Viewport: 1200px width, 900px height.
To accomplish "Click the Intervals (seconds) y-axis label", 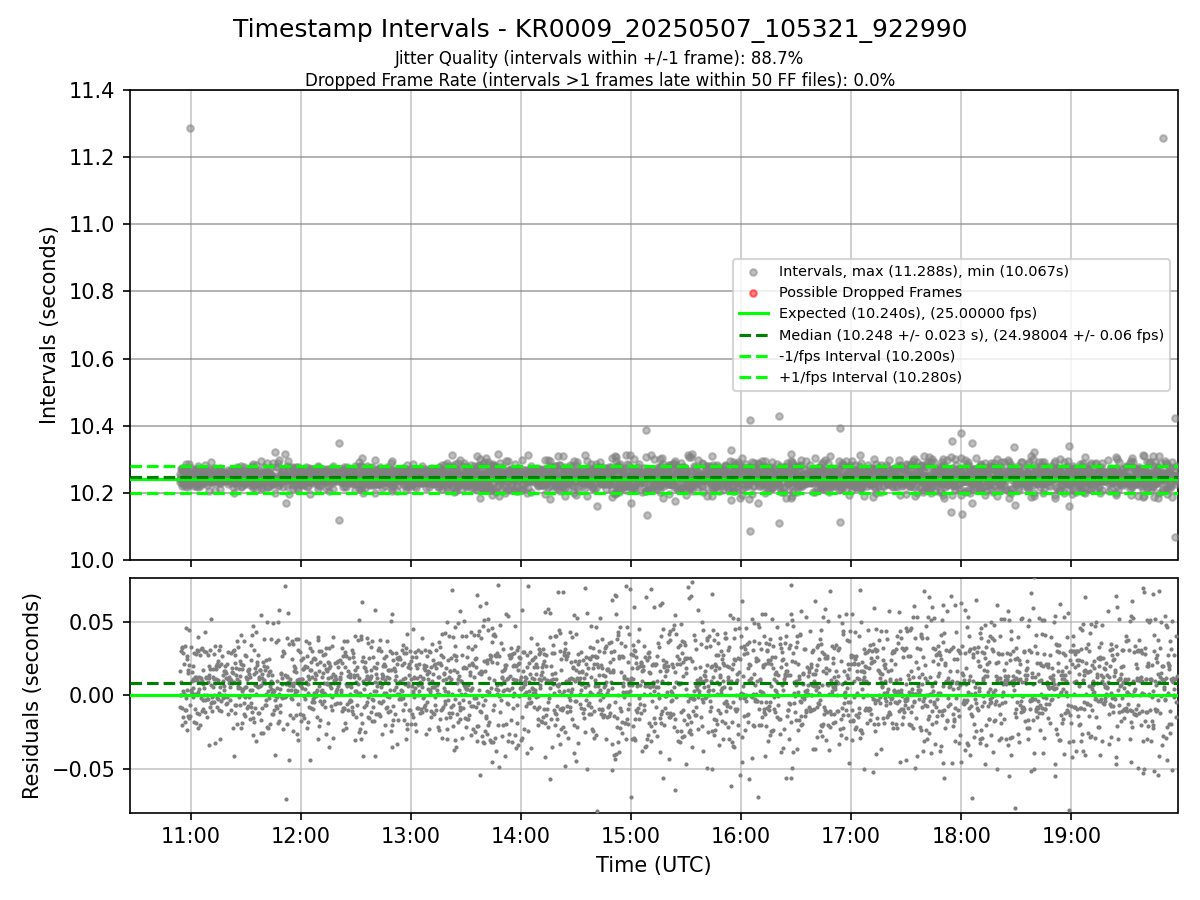I will 49,325.
